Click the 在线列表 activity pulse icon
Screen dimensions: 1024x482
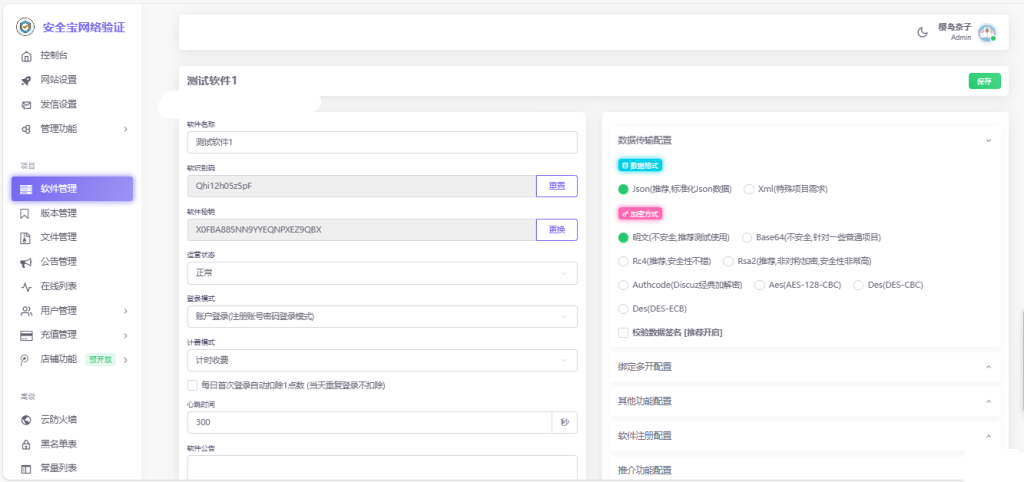pyautogui.click(x=26, y=286)
